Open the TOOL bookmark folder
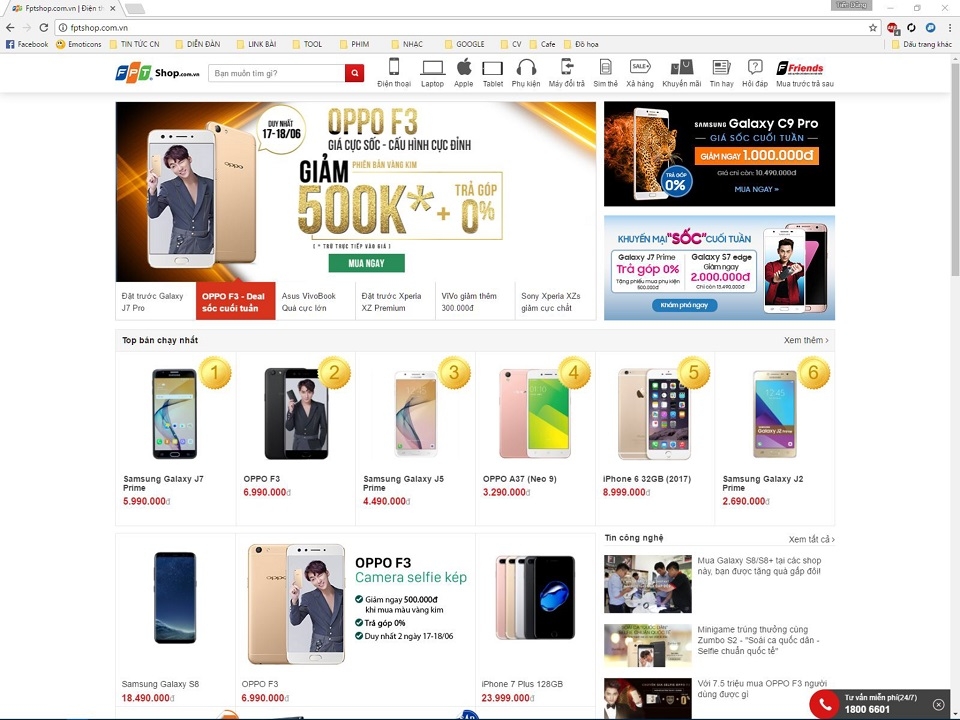This screenshot has width=960, height=720. coord(307,44)
